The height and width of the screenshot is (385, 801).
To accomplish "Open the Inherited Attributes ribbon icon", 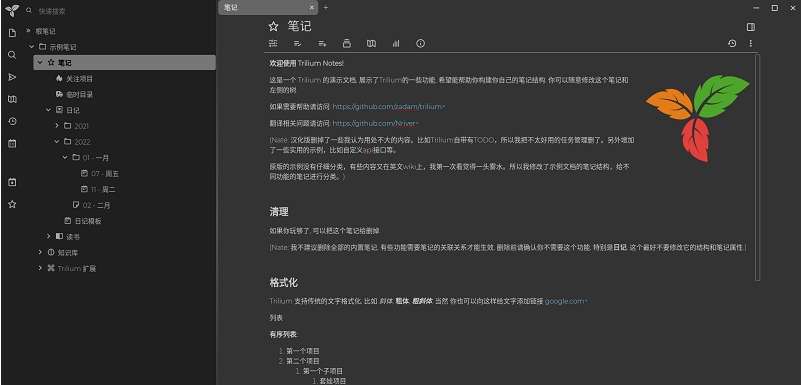I will tap(322, 43).
